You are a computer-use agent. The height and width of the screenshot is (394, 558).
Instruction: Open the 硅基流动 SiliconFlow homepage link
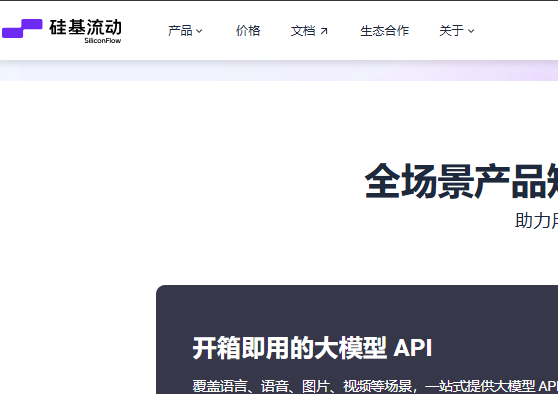[x=62, y=31]
